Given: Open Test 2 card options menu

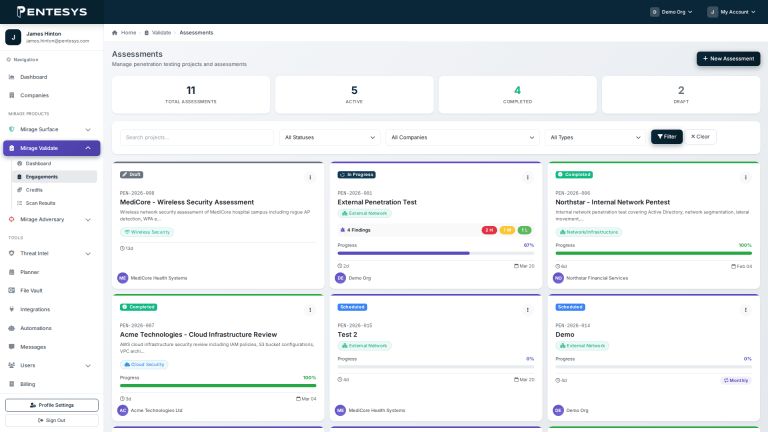Looking at the screenshot, I should click(528, 310).
